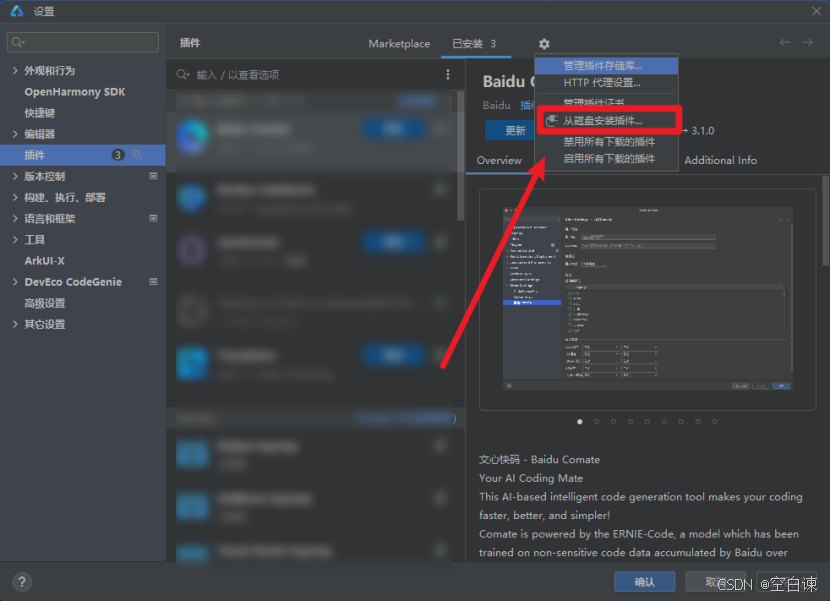The image size is (830, 601).
Task: Focus the settings search field
Action: 83,42
